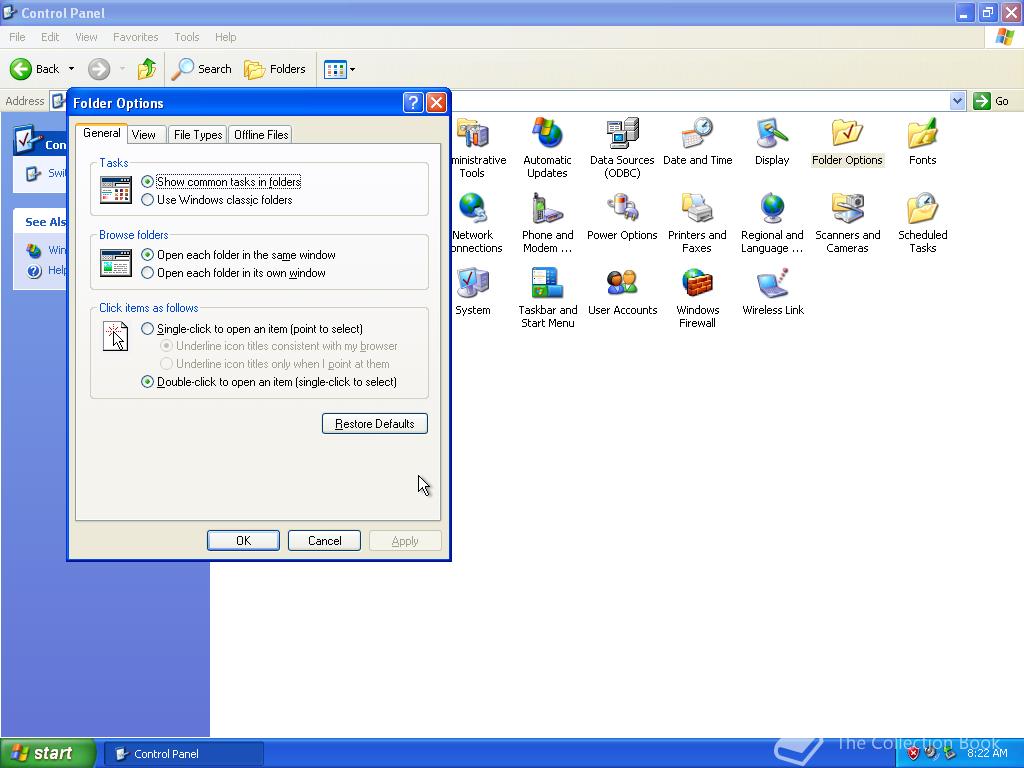Open Scanners and Cameras icon

pyautogui.click(x=847, y=223)
